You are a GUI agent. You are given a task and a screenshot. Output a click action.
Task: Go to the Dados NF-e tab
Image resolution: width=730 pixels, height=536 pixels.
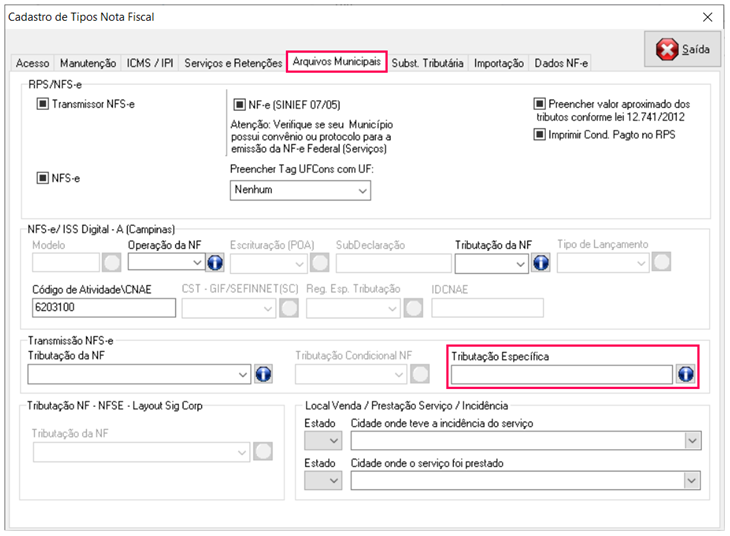point(561,63)
